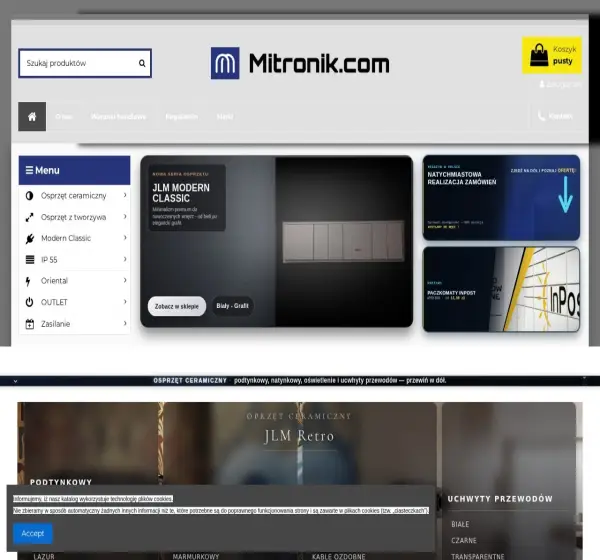The width and height of the screenshot is (600, 560).
Task: Click OSPRZĘT CERAMICZNY ticker label
Action: [190, 380]
